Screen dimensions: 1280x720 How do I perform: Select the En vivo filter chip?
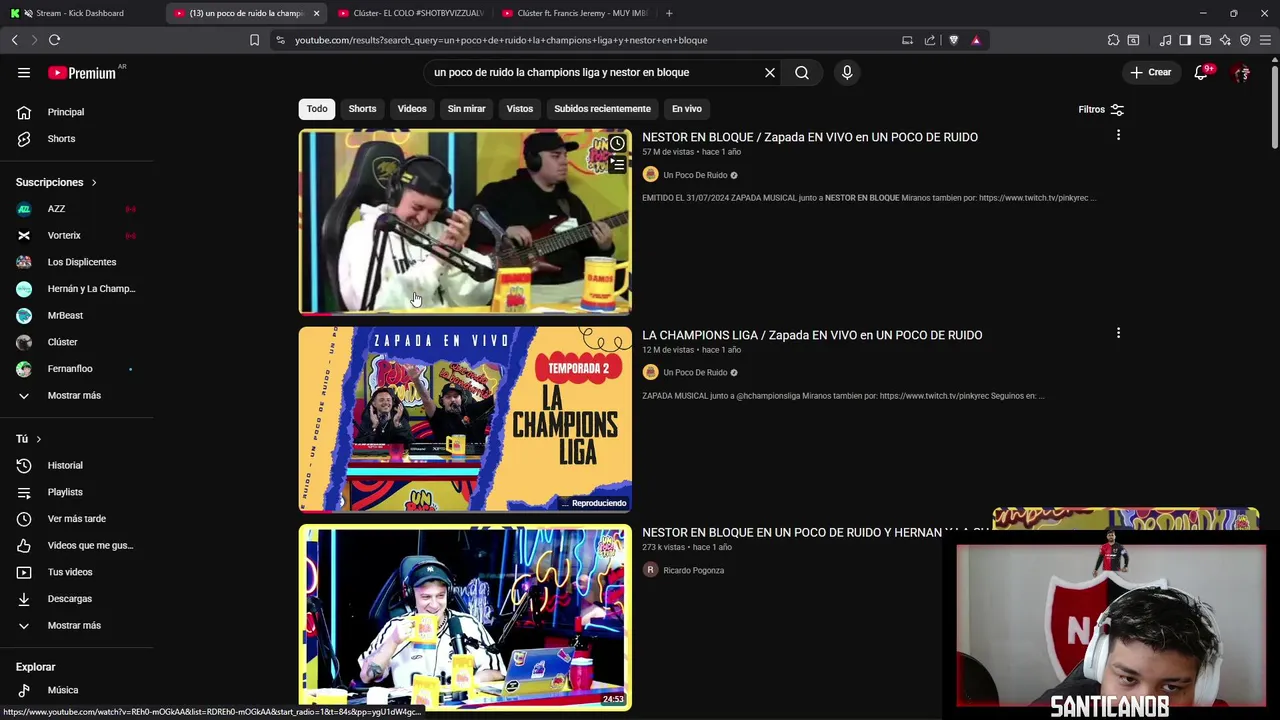pos(687,109)
